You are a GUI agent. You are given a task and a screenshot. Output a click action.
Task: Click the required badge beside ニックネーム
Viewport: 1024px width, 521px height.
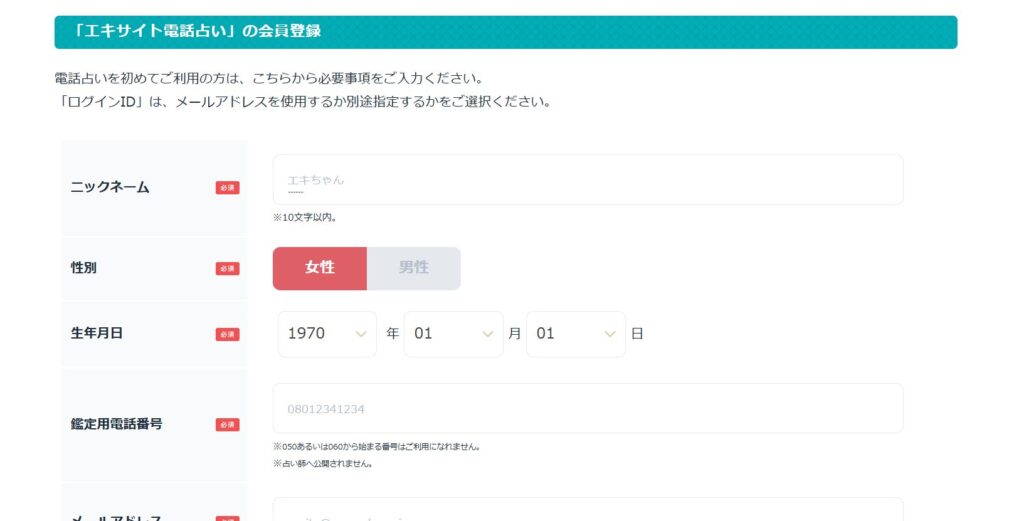point(227,187)
